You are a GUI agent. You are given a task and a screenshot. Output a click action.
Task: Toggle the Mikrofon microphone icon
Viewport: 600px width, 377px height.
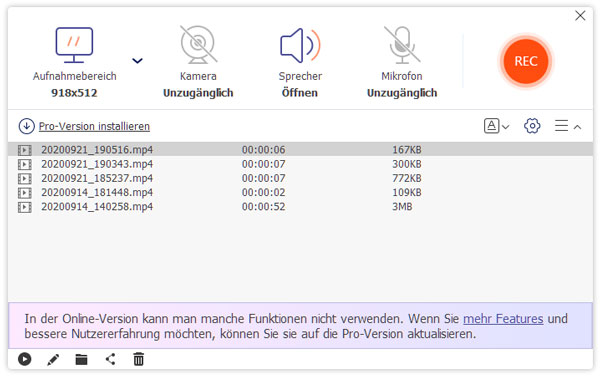tap(402, 44)
